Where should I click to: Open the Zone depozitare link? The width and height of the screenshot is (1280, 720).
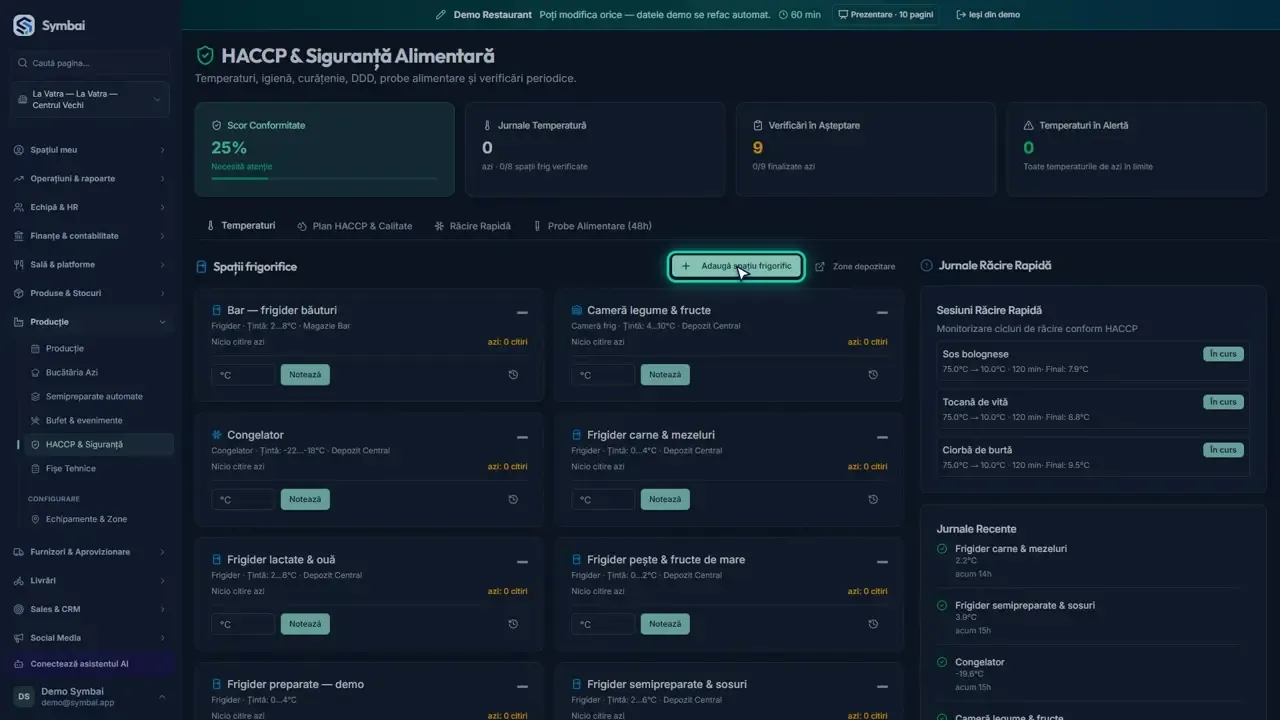pyautogui.click(x=856, y=267)
